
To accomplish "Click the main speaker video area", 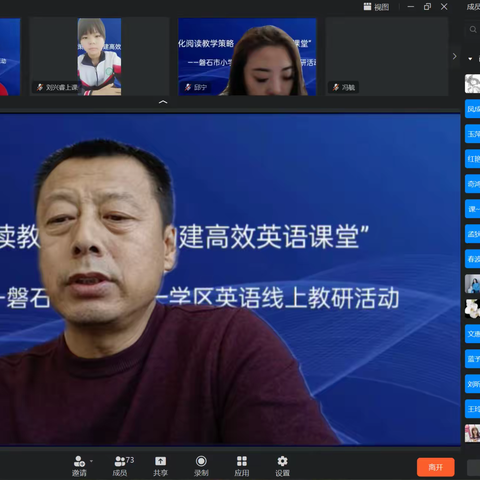I will (230, 279).
